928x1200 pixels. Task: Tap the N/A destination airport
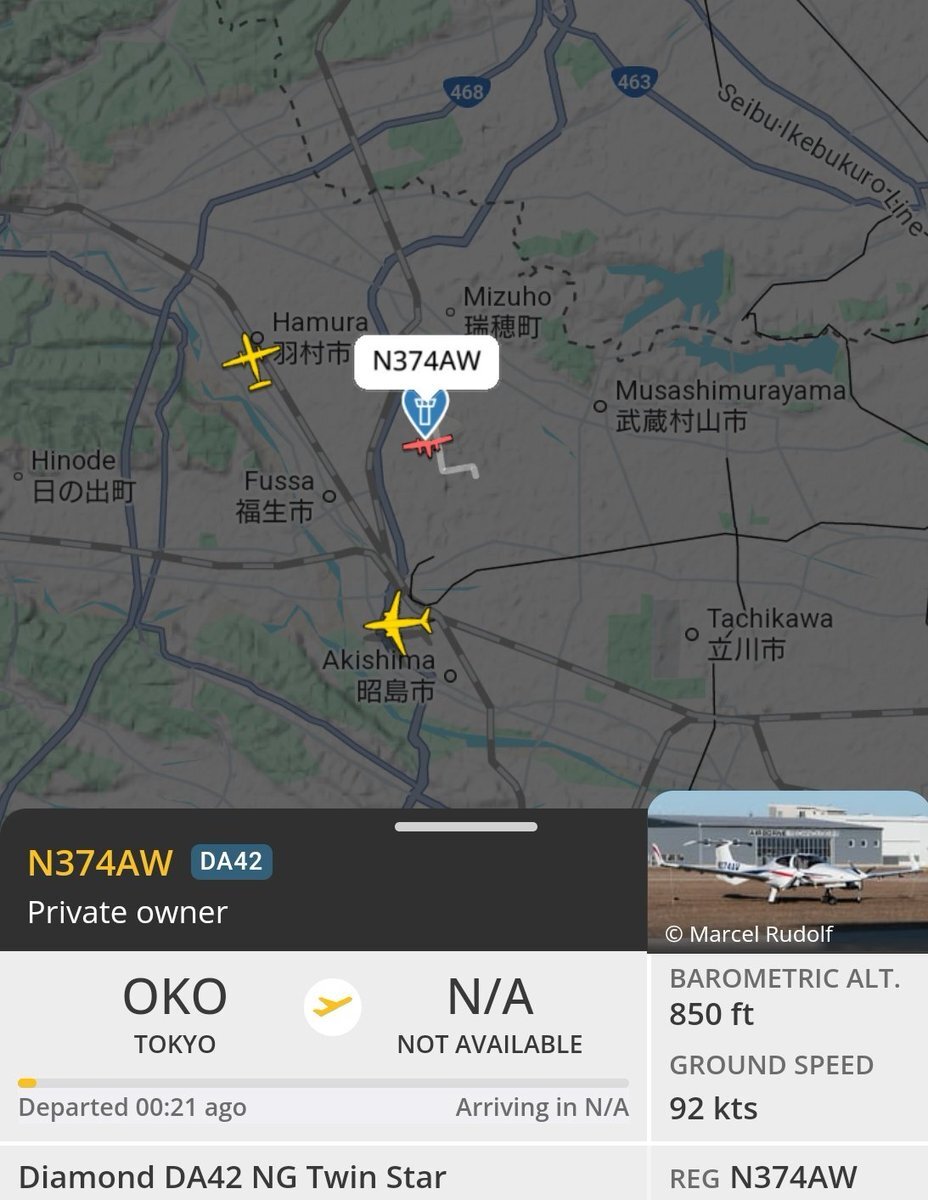[490, 1014]
